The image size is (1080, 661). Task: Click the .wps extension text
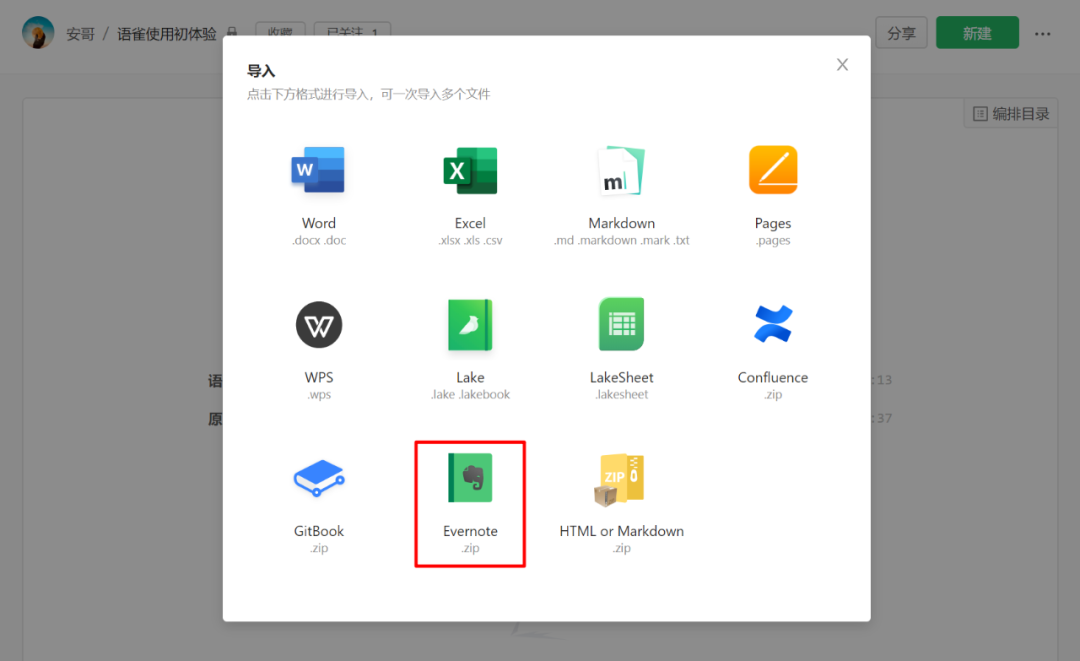click(319, 395)
